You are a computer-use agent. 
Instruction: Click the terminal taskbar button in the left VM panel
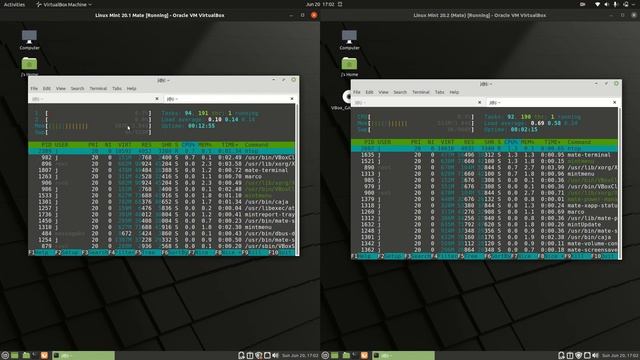84,355
